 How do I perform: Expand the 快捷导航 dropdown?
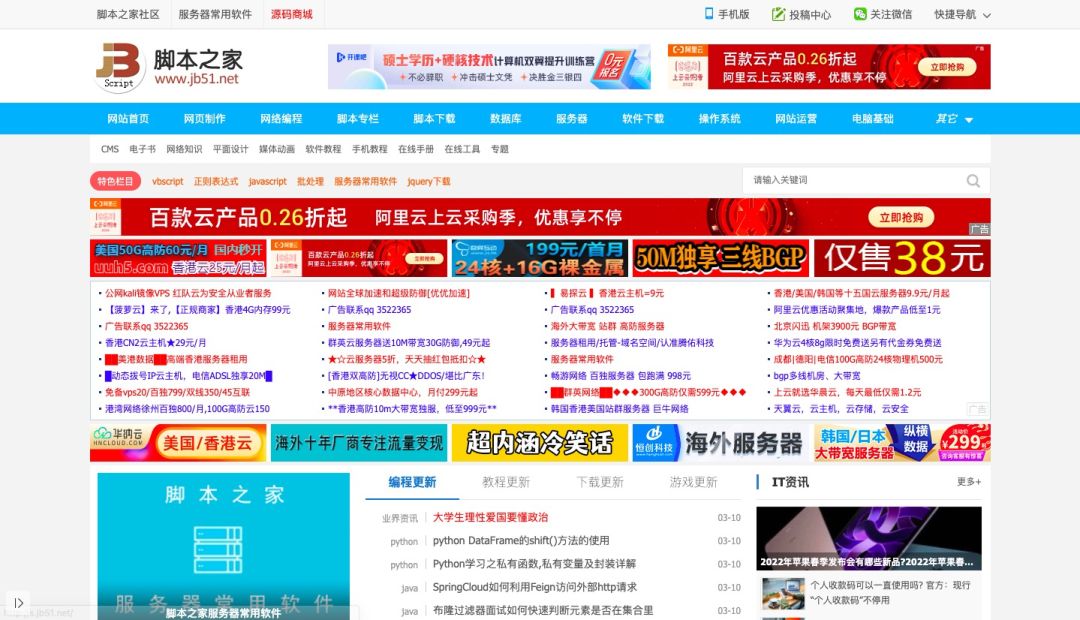[962, 14]
